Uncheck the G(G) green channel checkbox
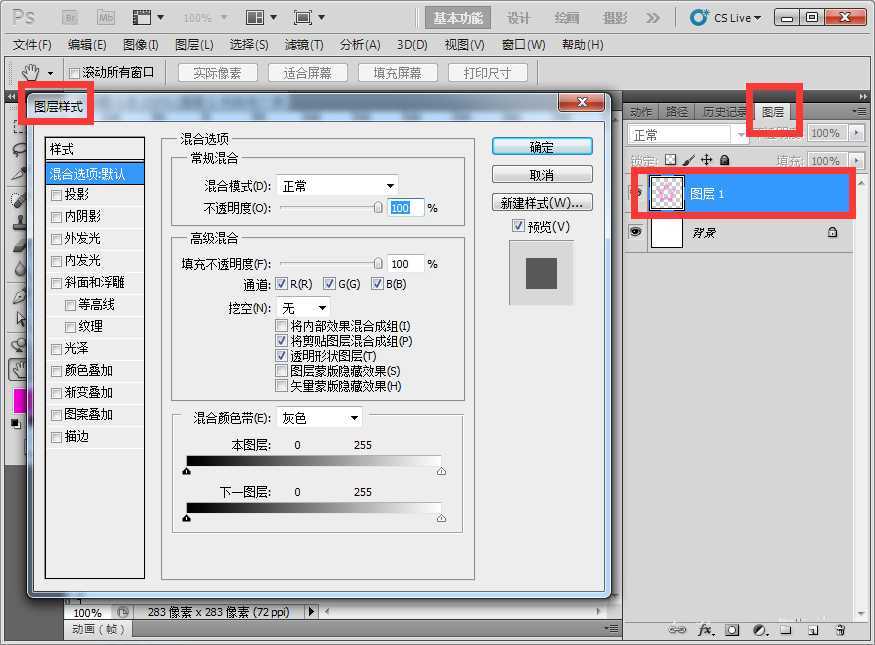The image size is (875, 645). point(328,282)
